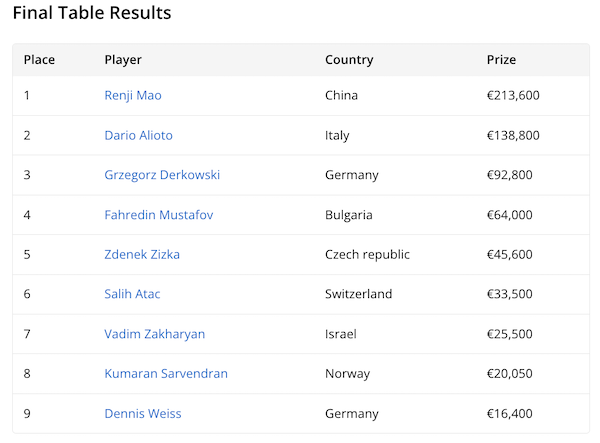Open the Vadim Zakharyan player link

[154, 334]
